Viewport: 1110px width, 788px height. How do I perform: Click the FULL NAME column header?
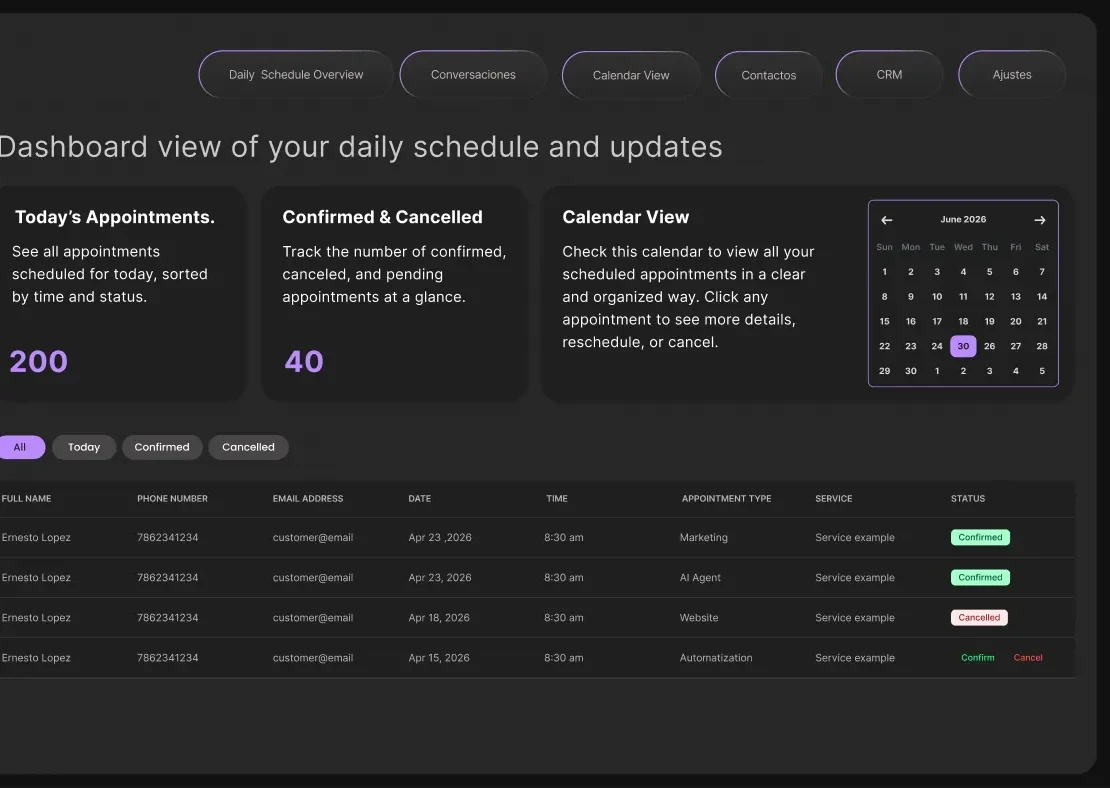[26, 498]
